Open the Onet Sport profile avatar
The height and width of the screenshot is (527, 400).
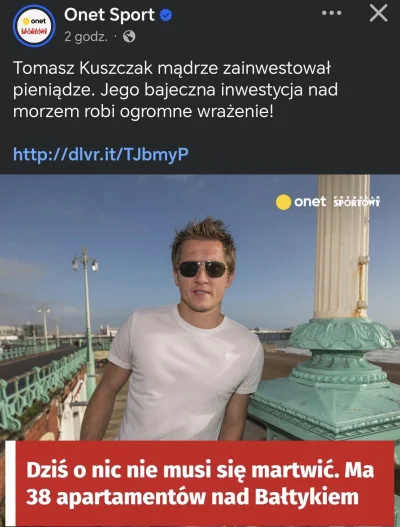click(34, 26)
